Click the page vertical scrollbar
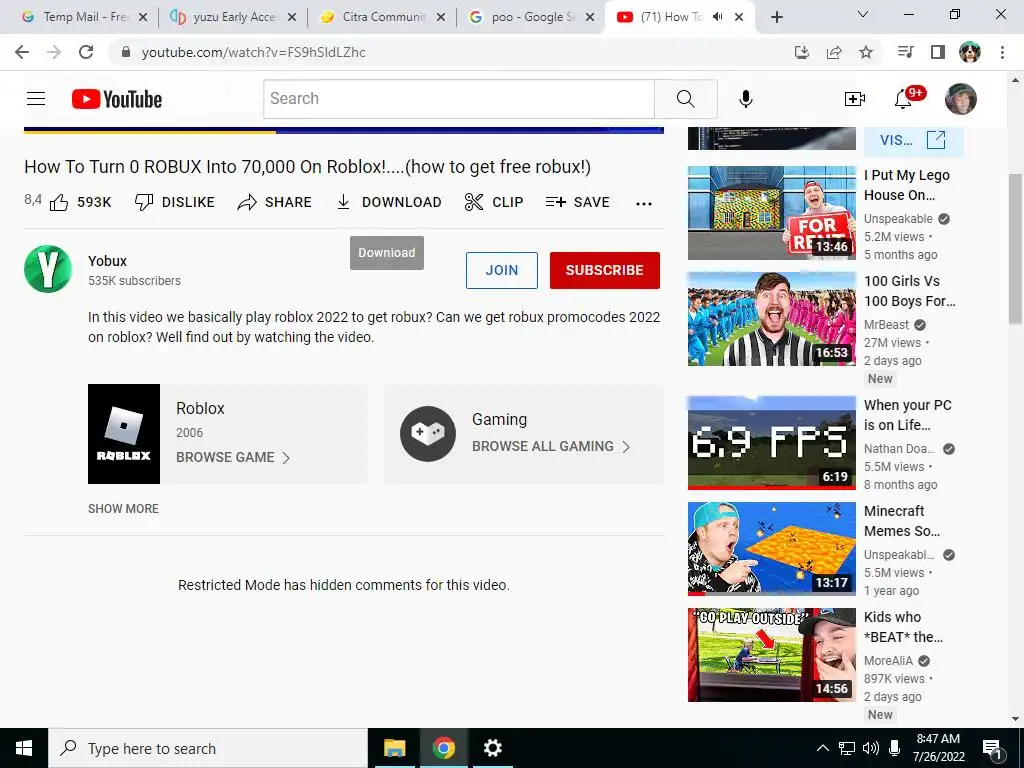The width and height of the screenshot is (1024, 768). click(x=1015, y=248)
